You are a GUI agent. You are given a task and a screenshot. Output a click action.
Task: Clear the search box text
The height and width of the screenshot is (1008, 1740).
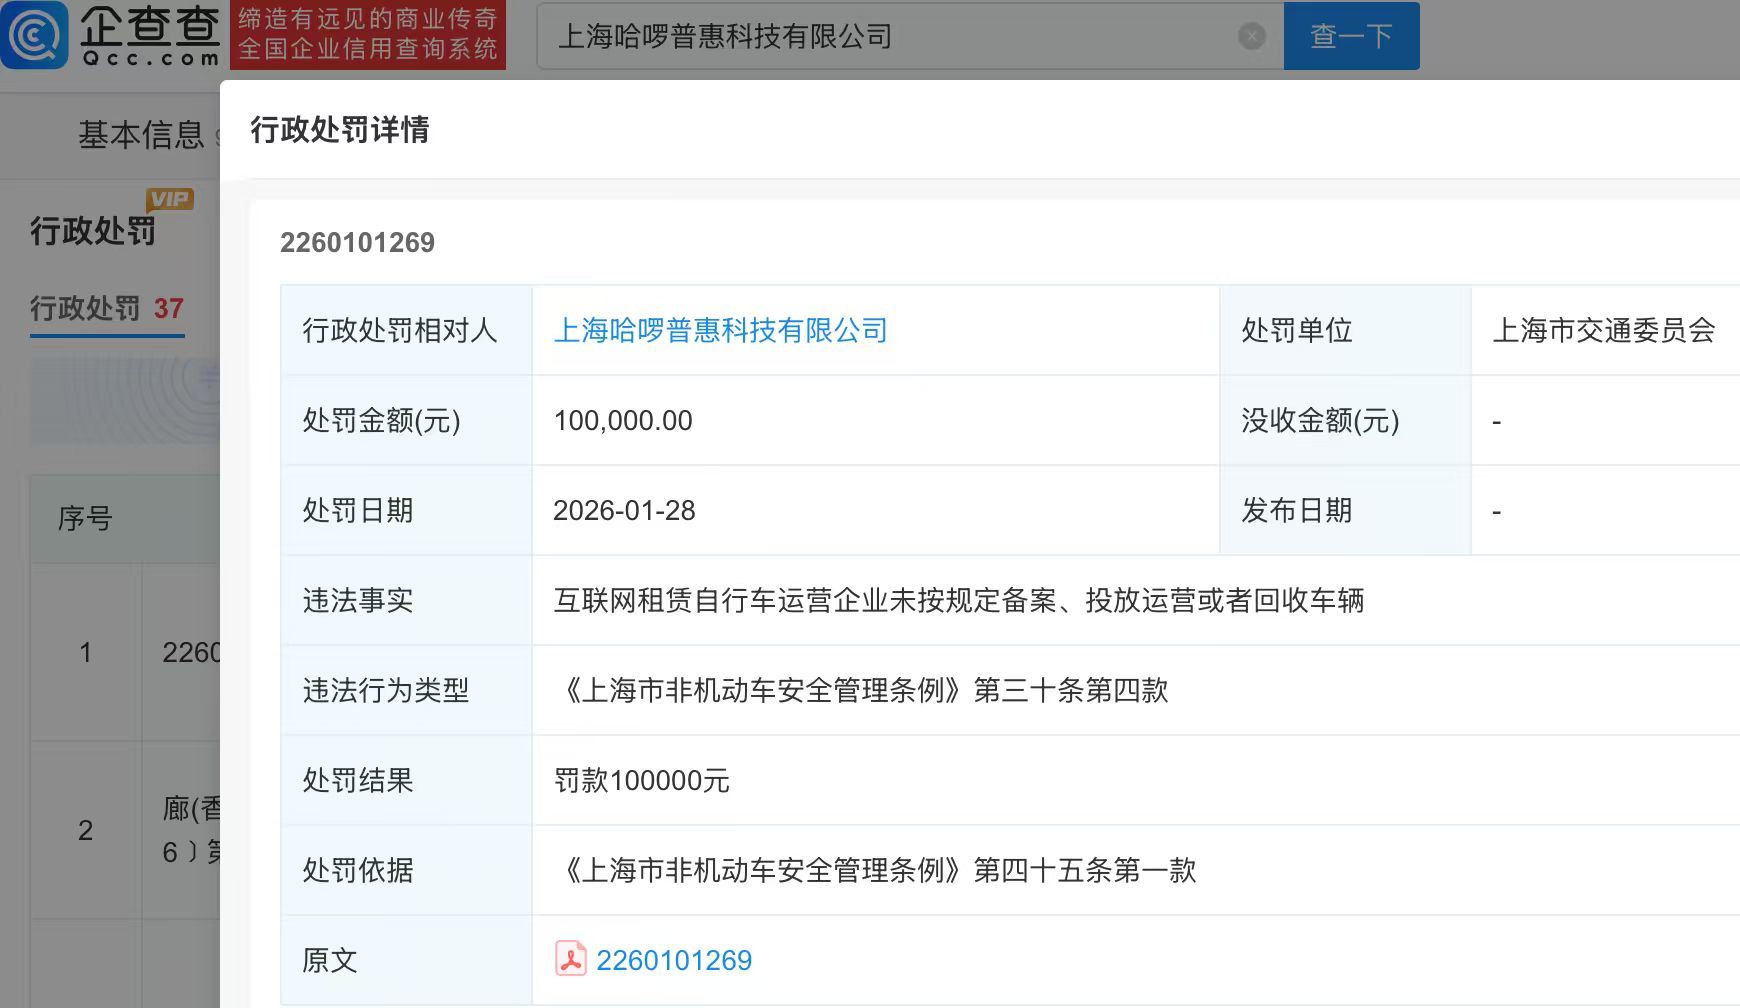tap(1251, 37)
